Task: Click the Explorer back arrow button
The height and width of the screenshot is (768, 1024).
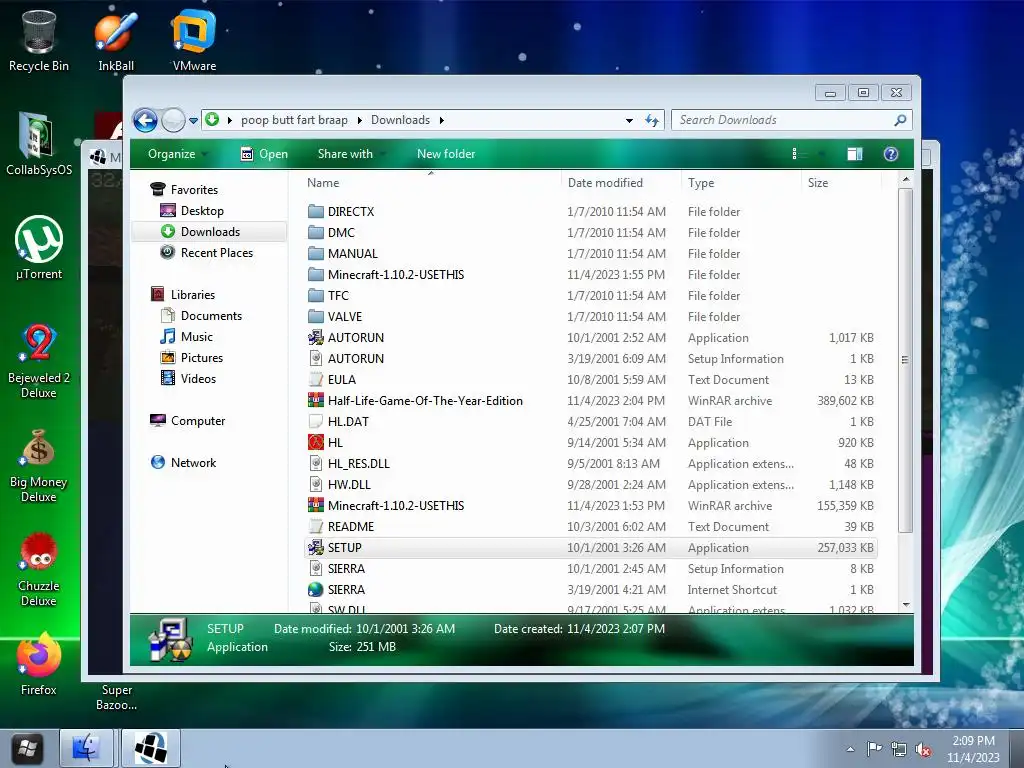Action: [145, 120]
